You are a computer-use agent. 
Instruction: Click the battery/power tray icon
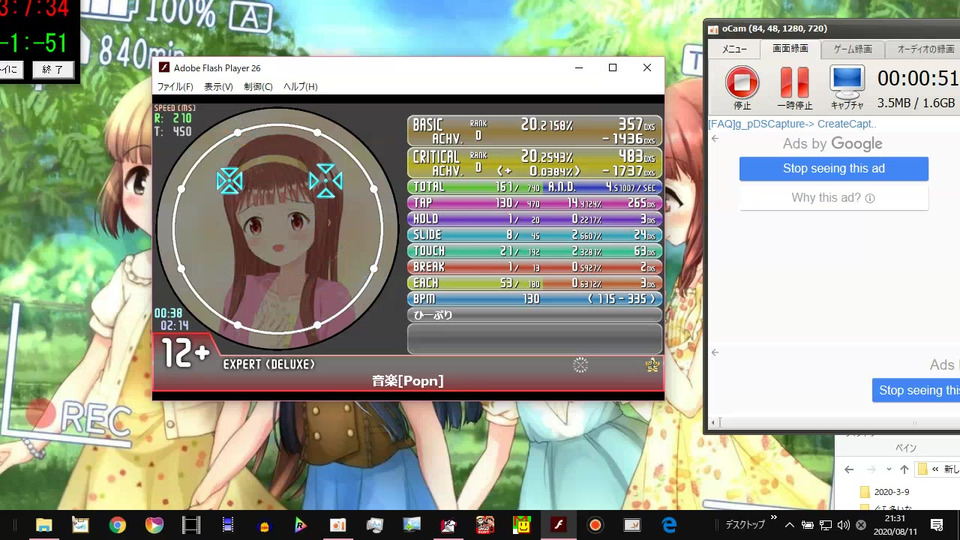click(x=808, y=525)
